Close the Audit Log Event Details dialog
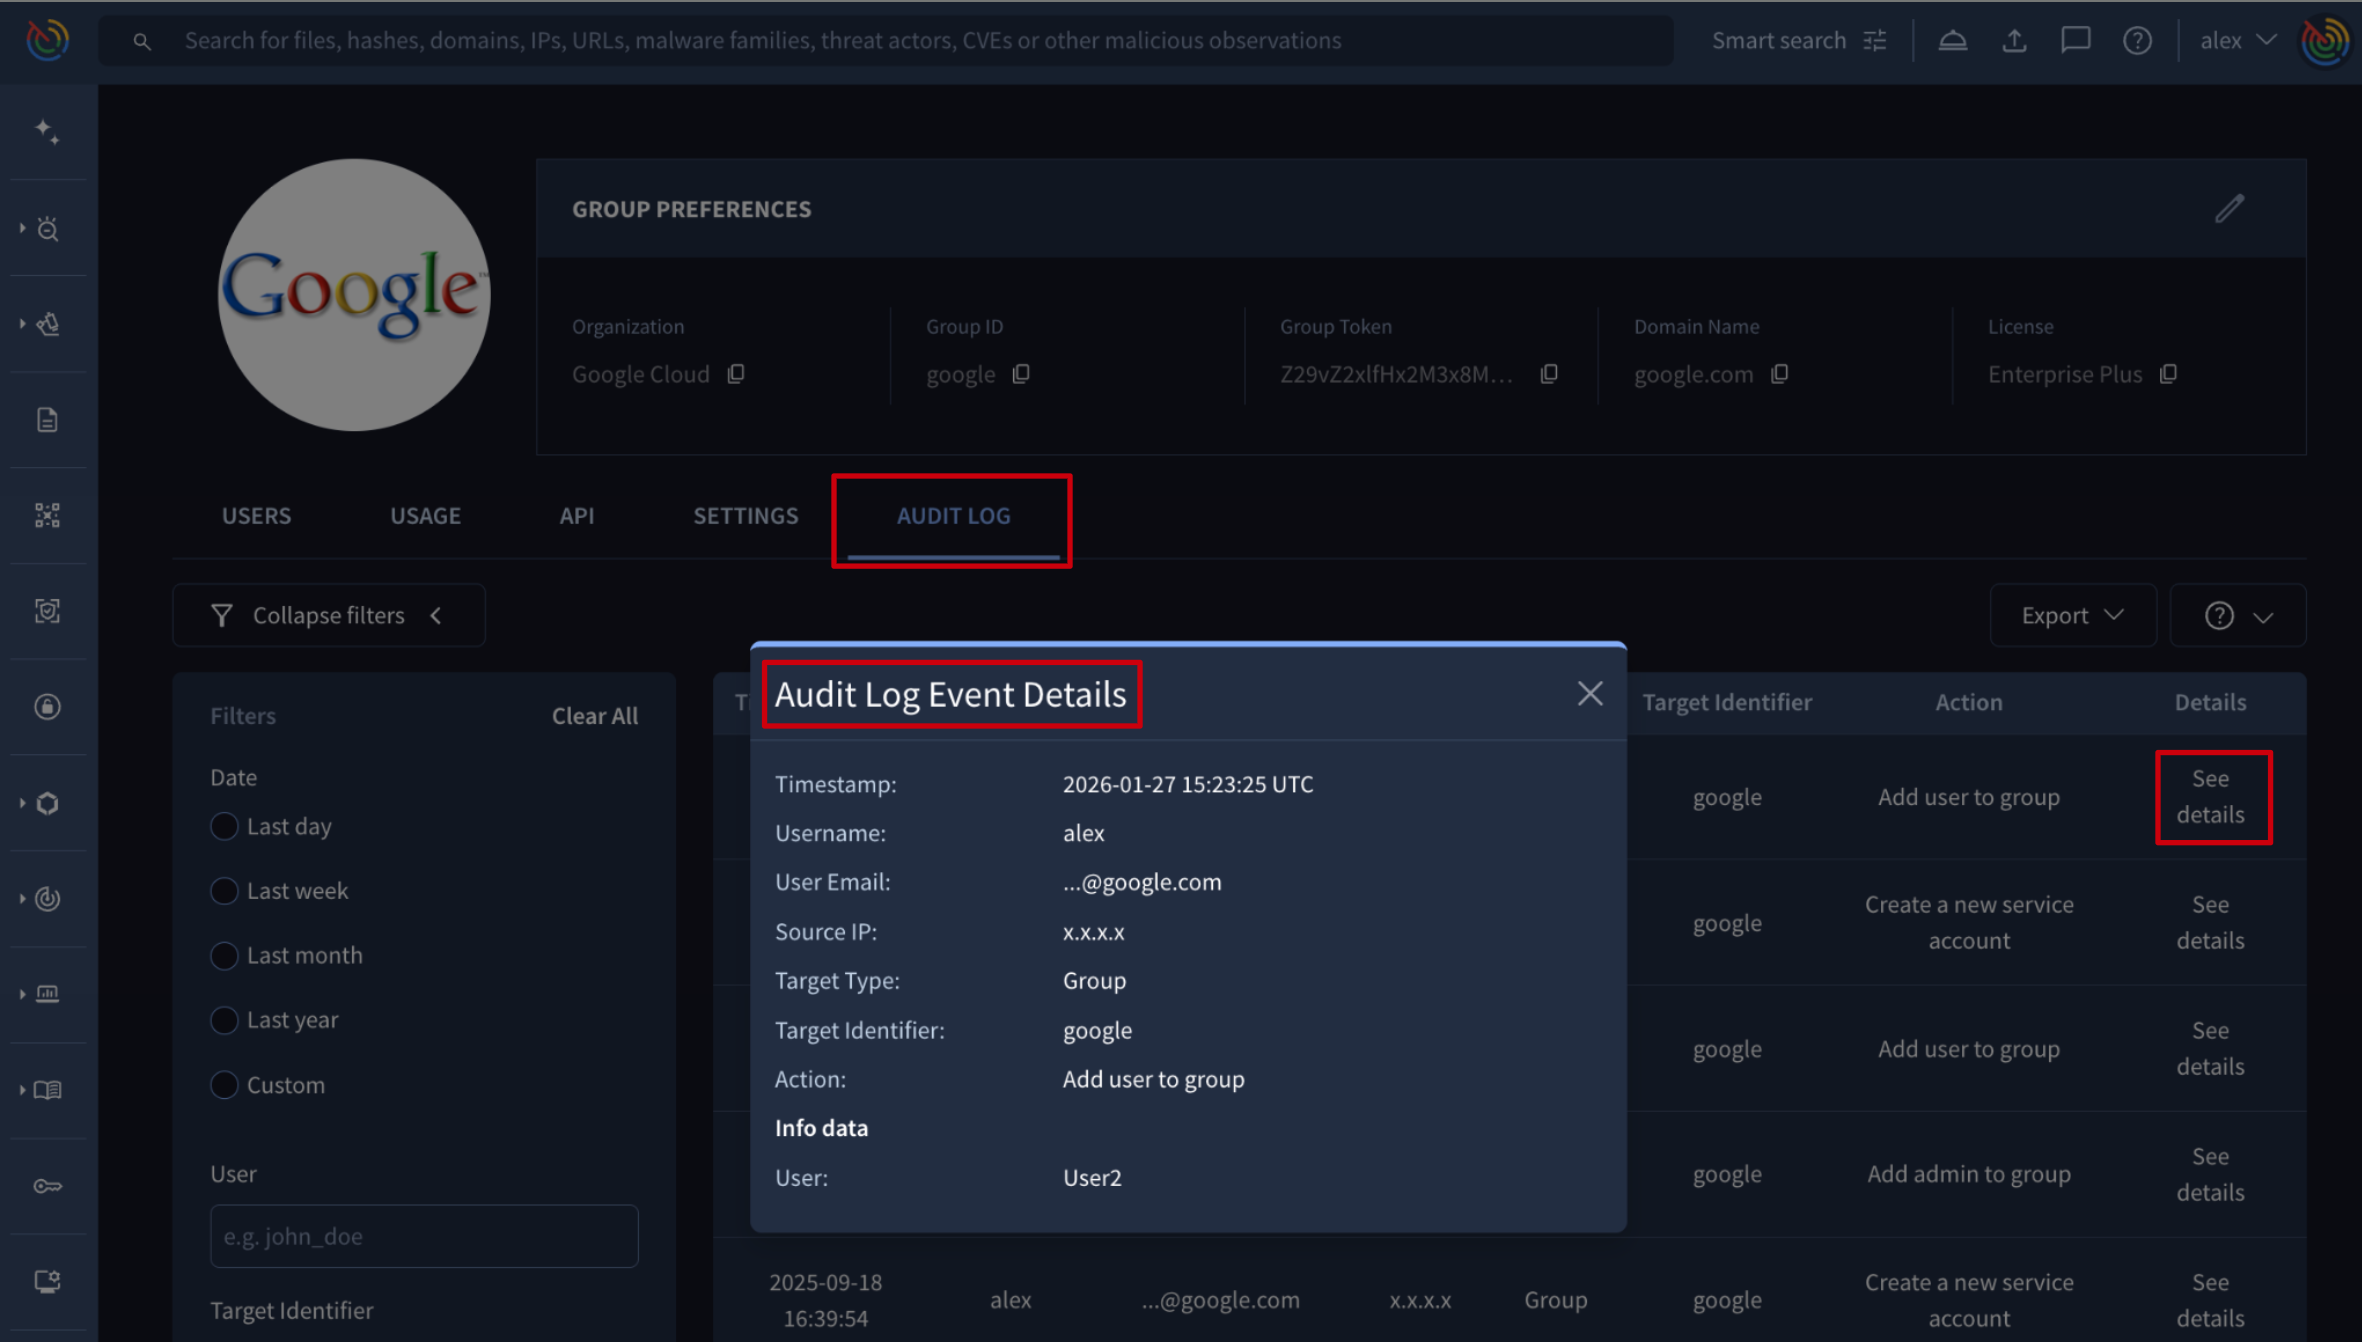 click(1589, 693)
